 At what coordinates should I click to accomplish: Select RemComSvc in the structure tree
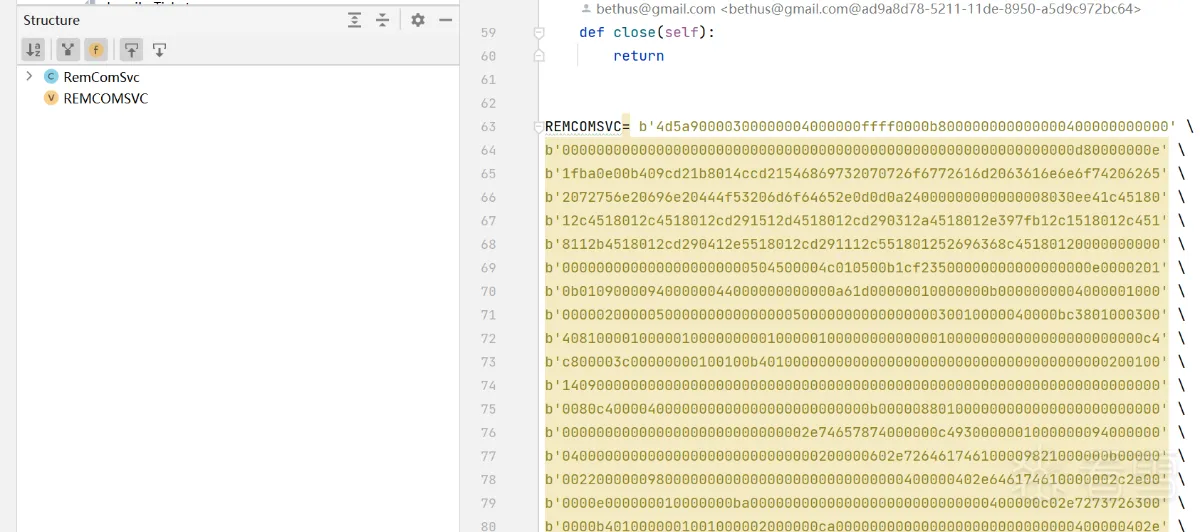[x=101, y=77]
